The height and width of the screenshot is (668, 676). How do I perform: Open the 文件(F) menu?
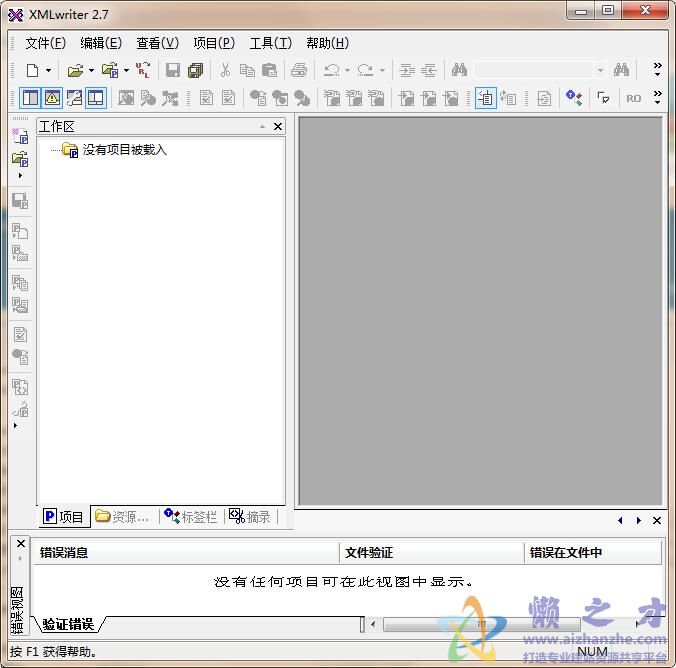pyautogui.click(x=46, y=43)
